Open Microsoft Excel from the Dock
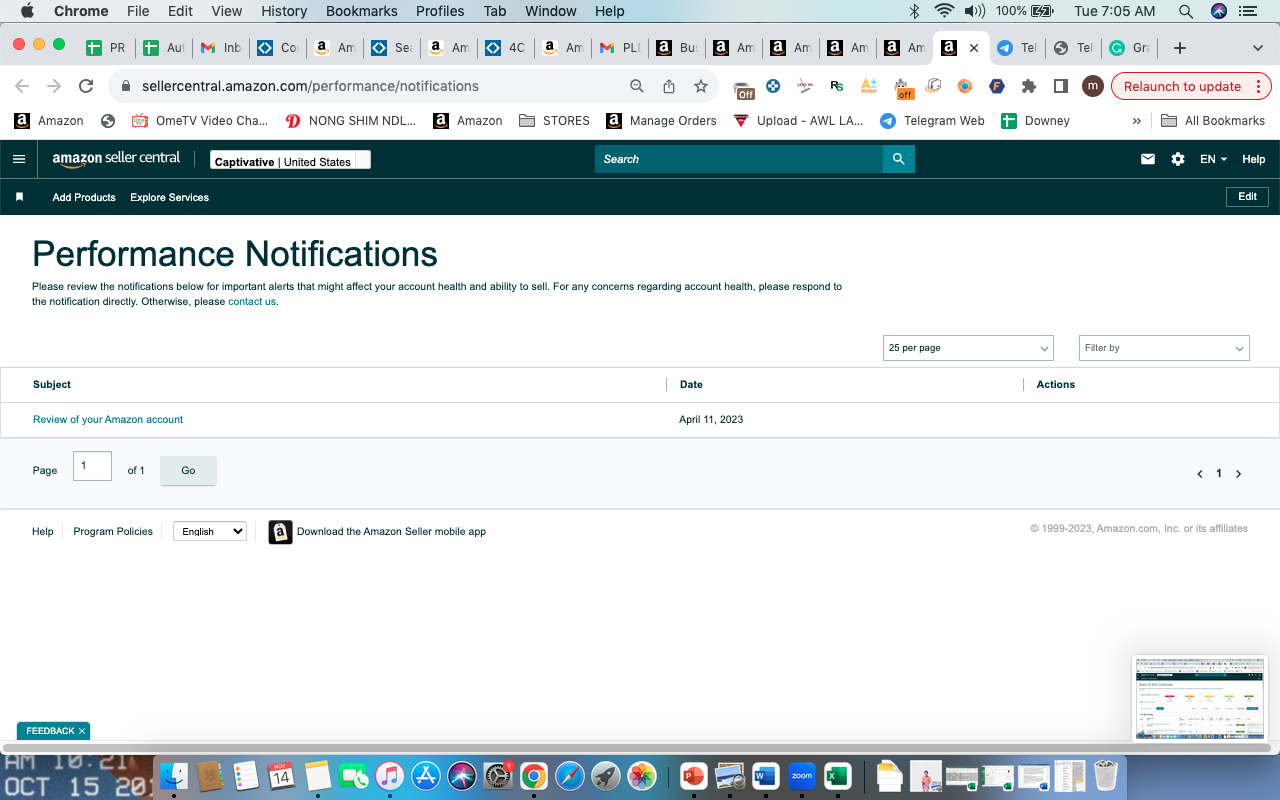Image resolution: width=1280 pixels, height=800 pixels. click(837, 776)
